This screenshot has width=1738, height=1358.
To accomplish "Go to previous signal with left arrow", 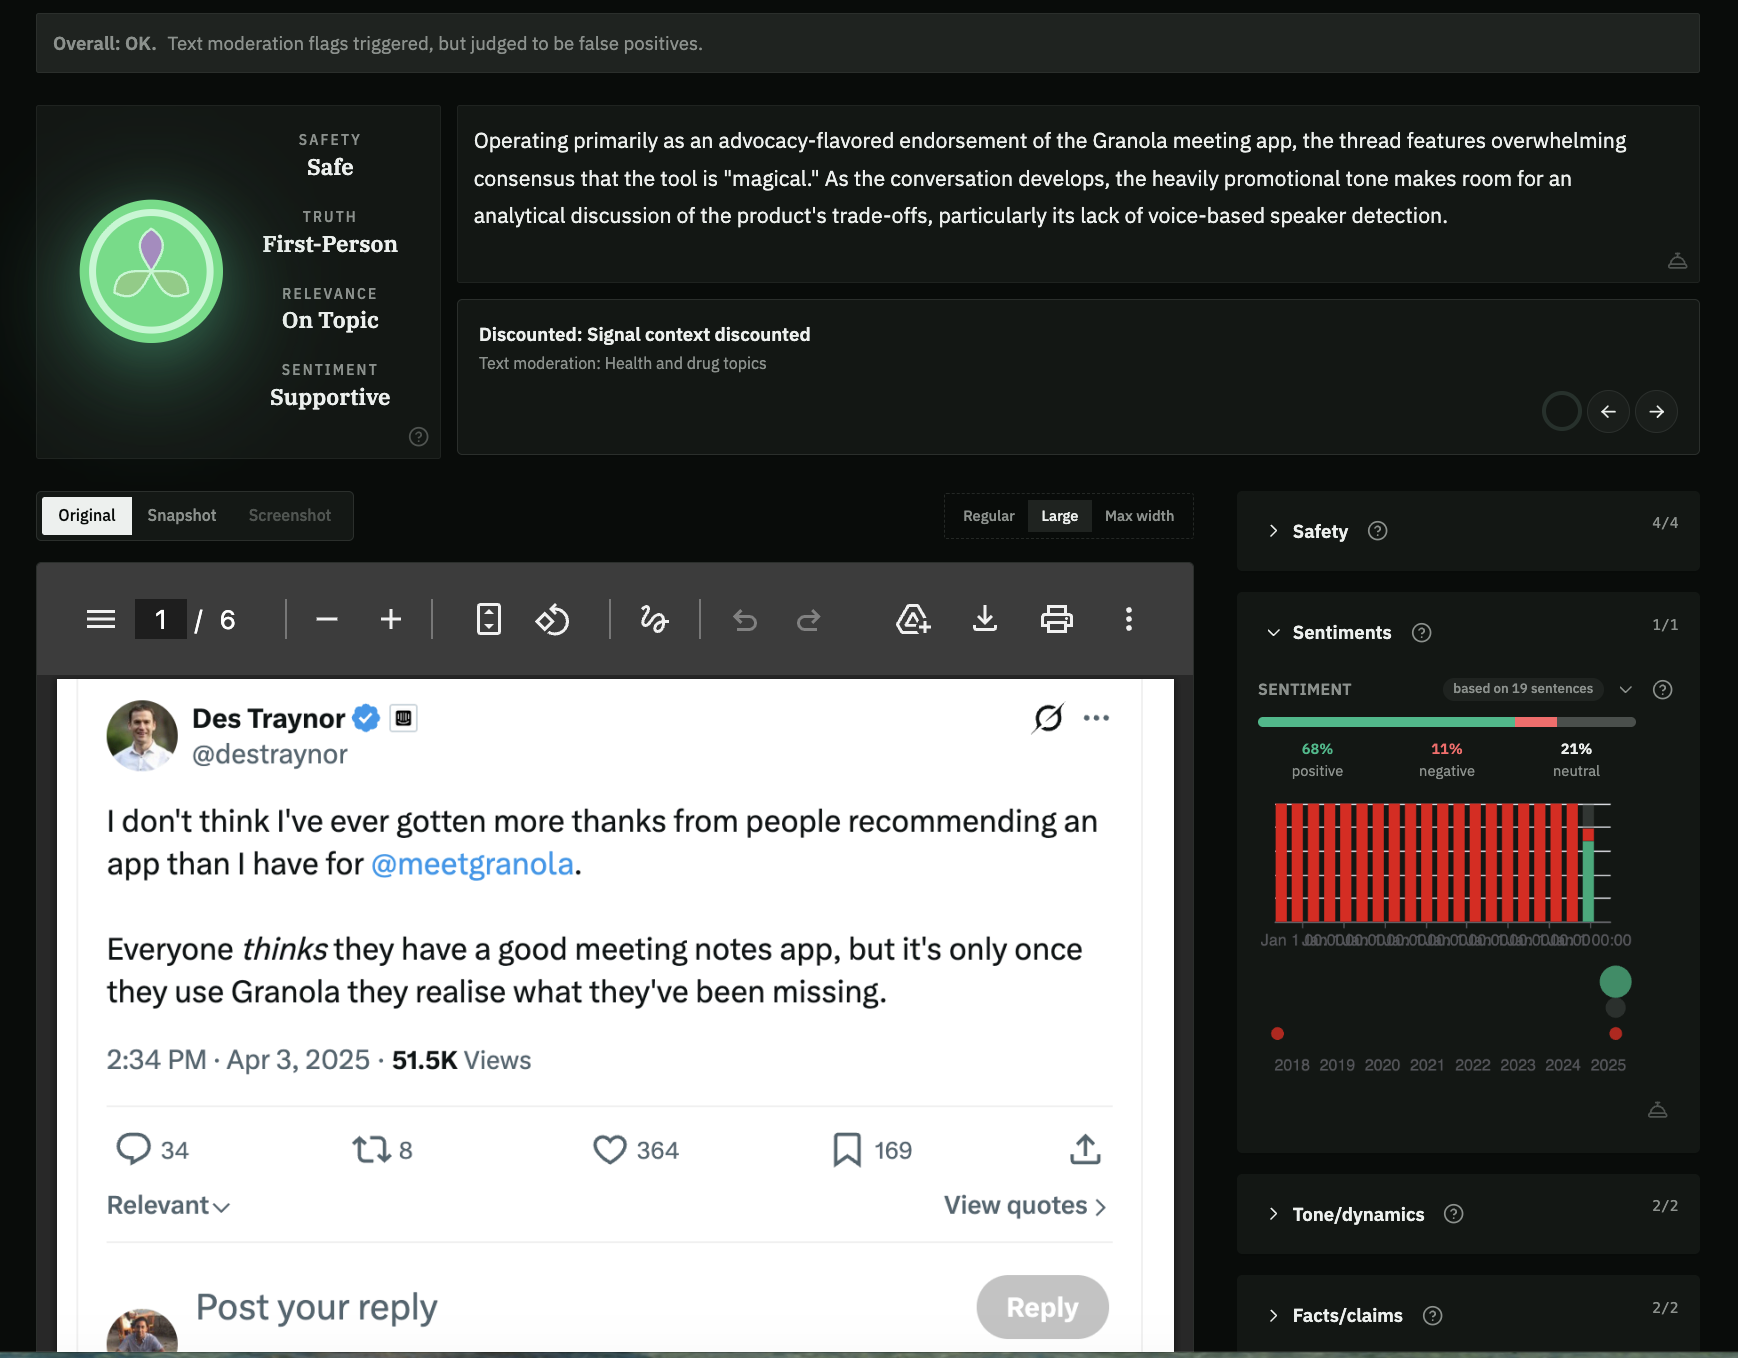I will click(x=1608, y=411).
